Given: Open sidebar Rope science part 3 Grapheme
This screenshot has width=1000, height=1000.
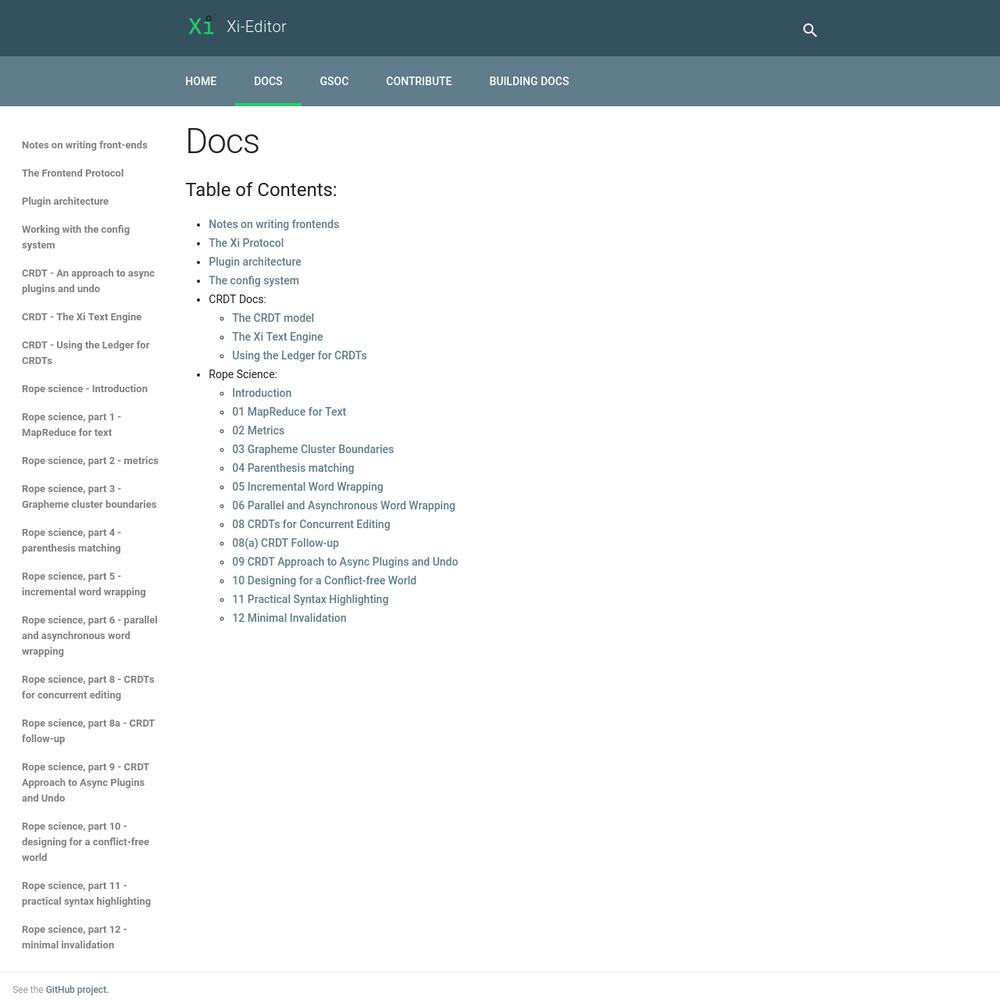Looking at the screenshot, I should pyautogui.click(x=89, y=496).
